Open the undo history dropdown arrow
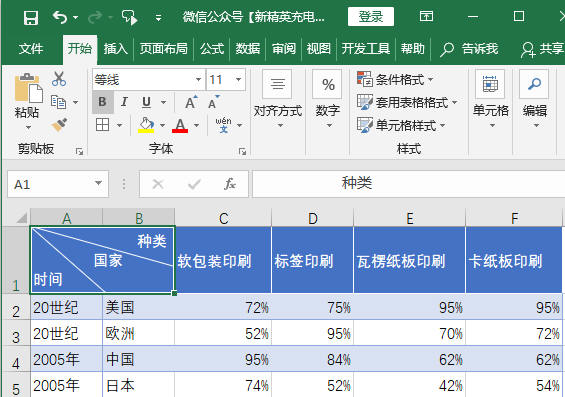 75,17
